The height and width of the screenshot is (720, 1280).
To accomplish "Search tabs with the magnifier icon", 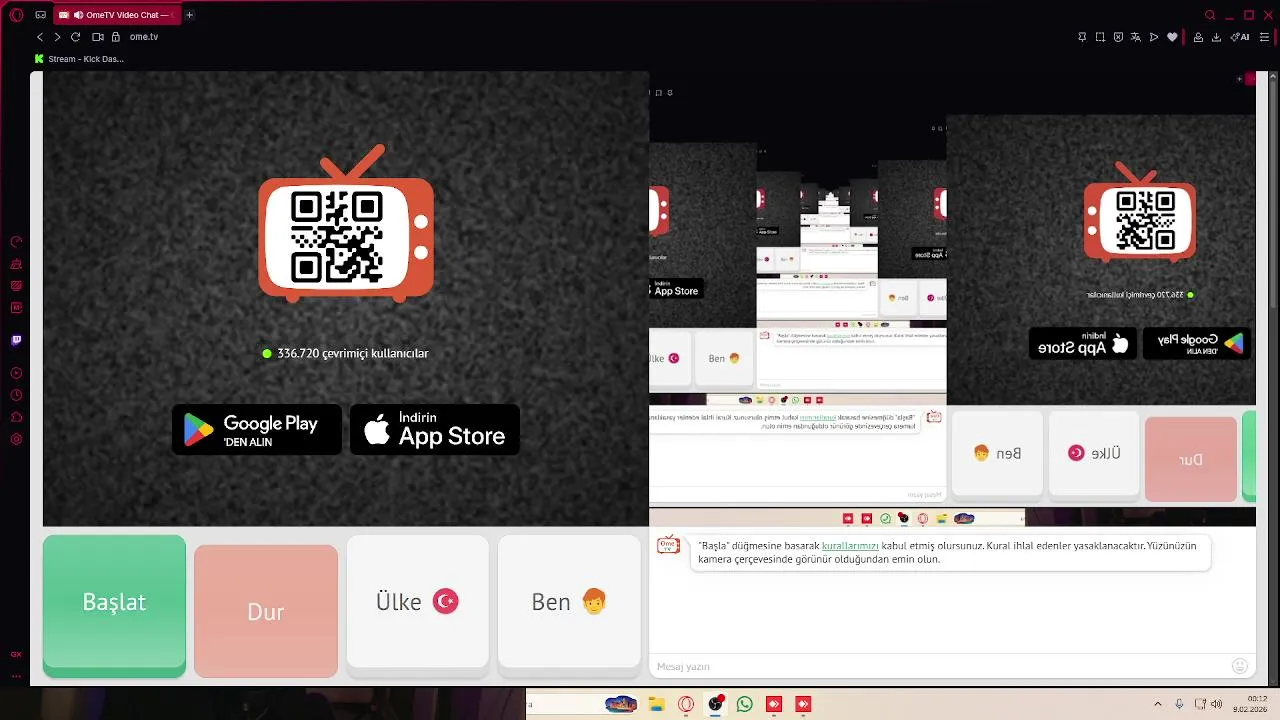I will [1210, 15].
